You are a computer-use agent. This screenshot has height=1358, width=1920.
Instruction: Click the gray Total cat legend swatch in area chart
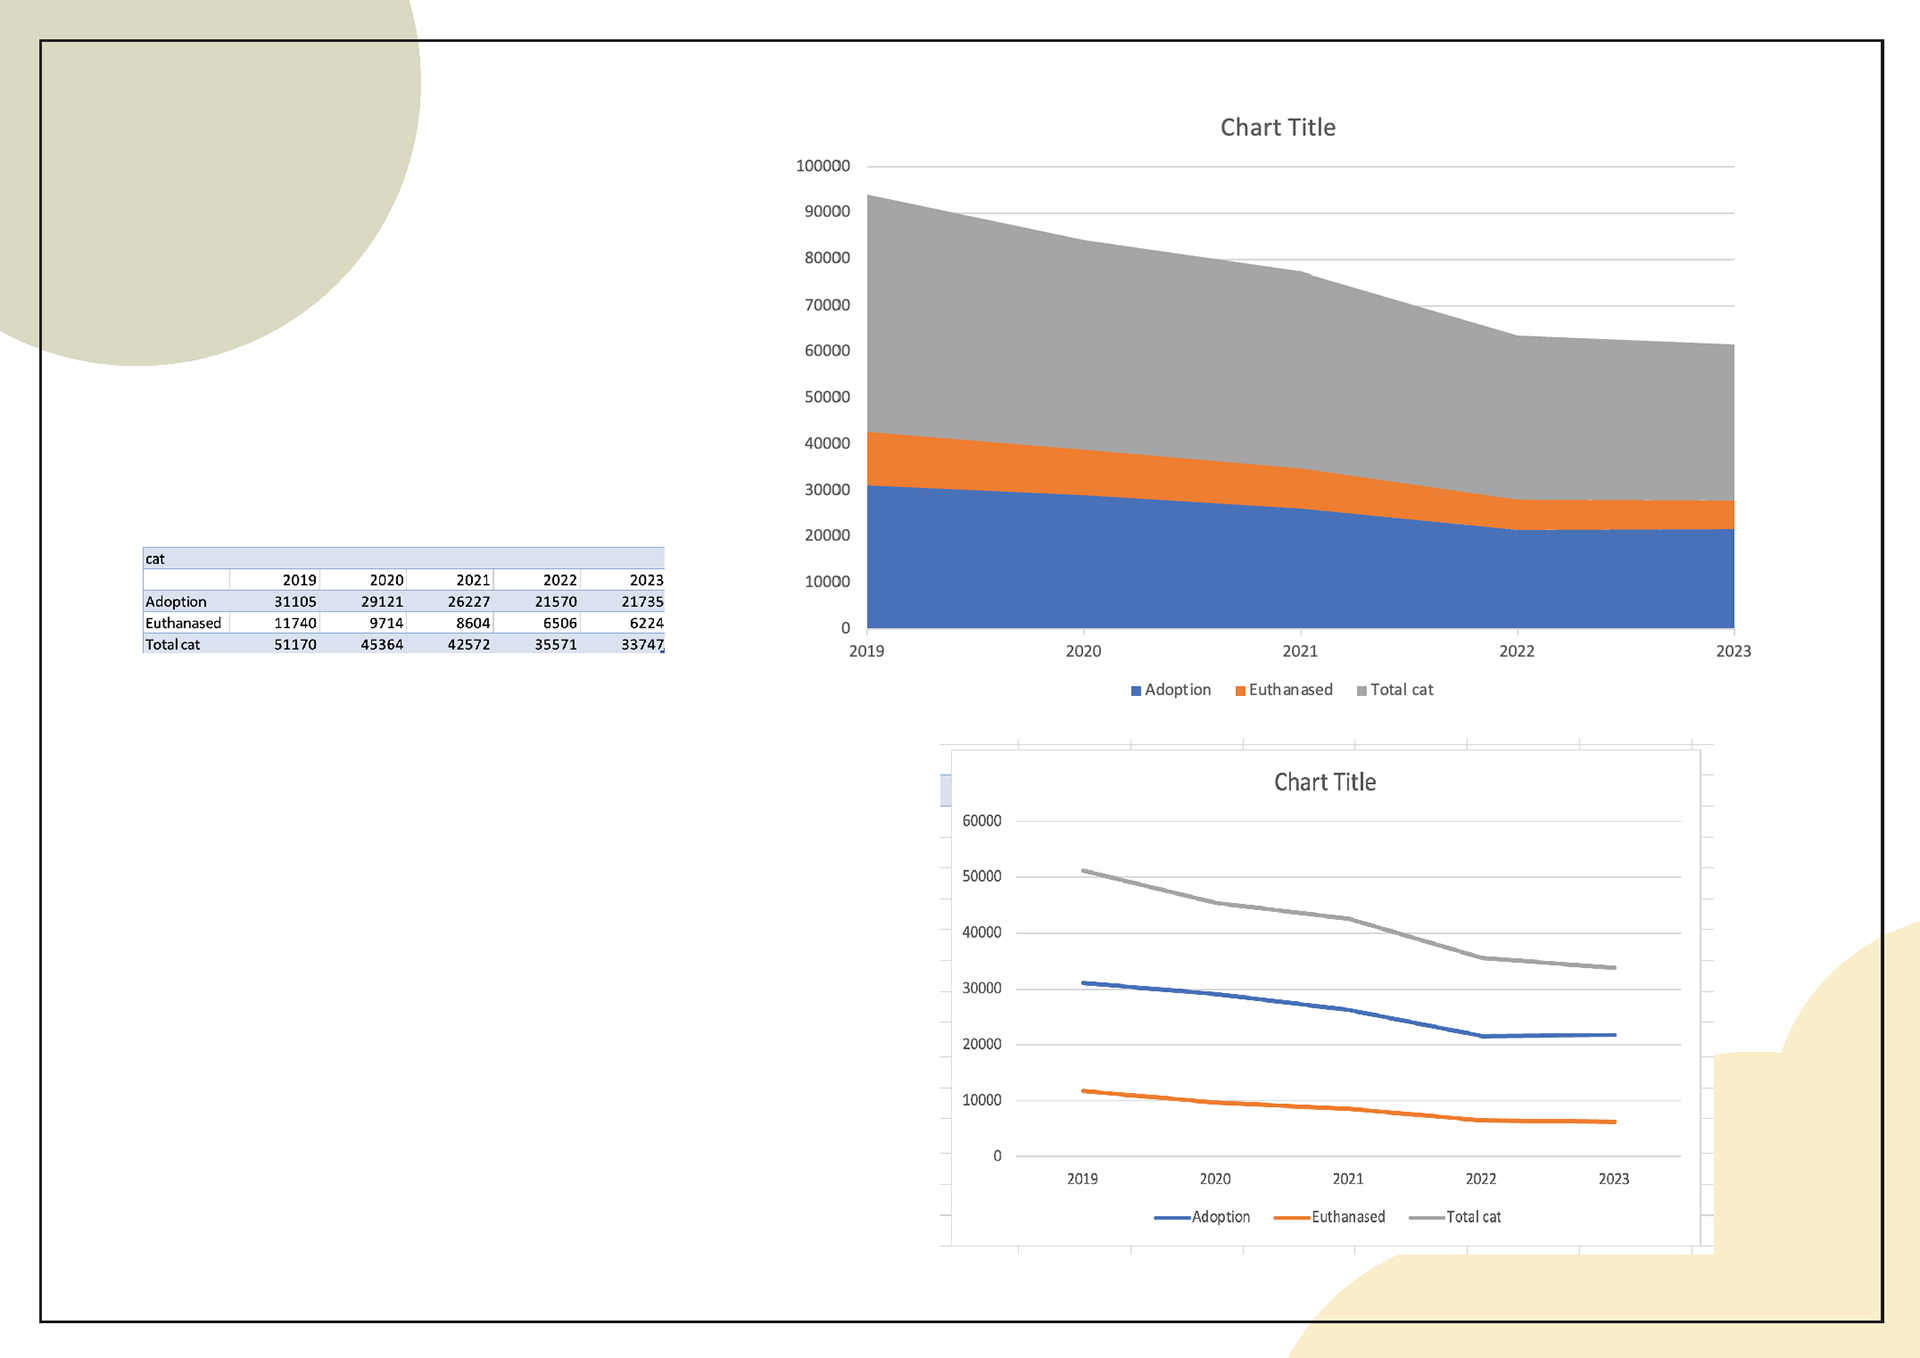pyautogui.click(x=1361, y=691)
